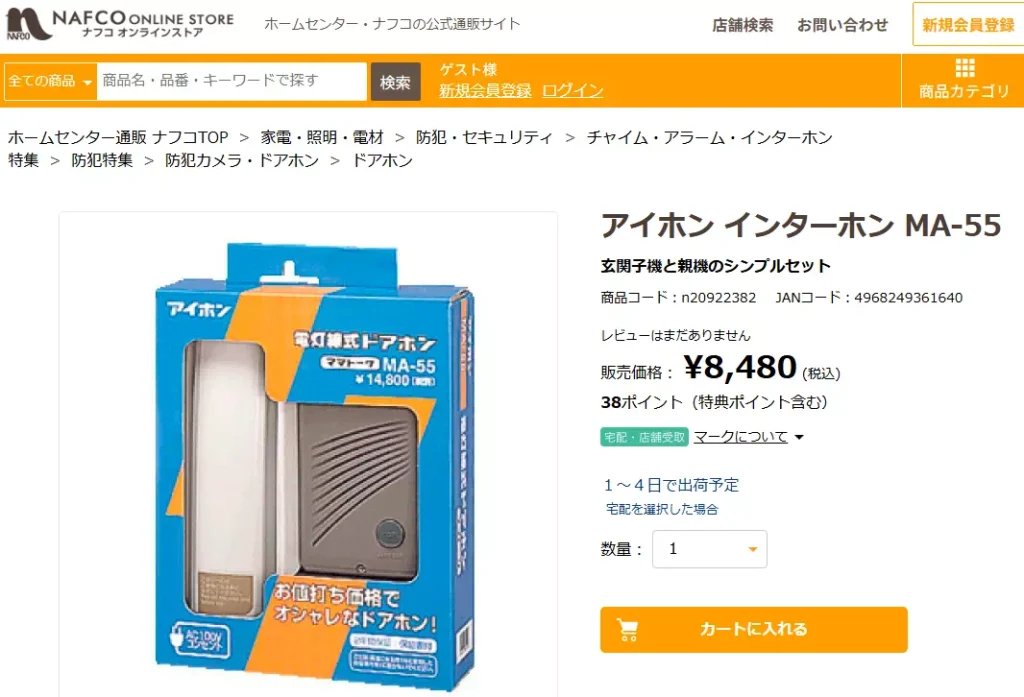Click the NAFCO Online Store logo

[x=120, y=24]
